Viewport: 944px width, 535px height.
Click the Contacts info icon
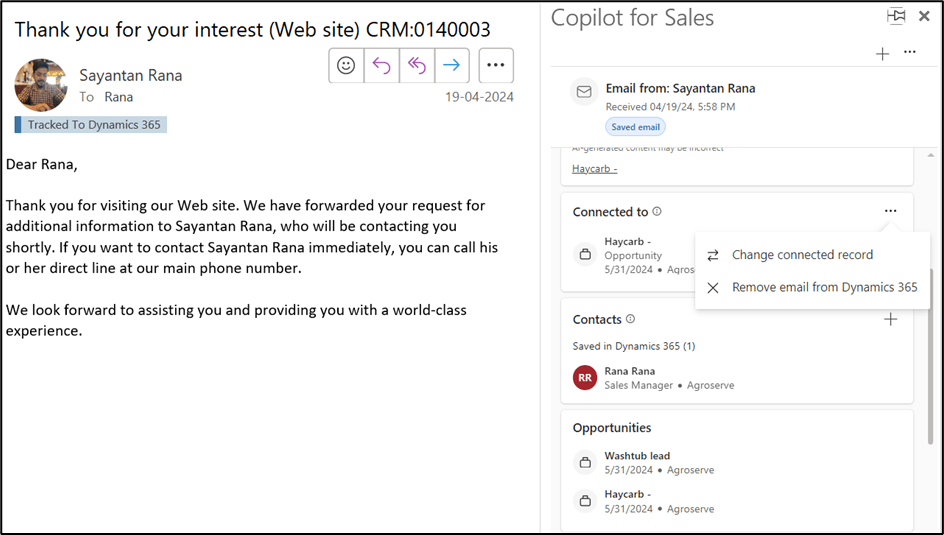[x=630, y=320]
